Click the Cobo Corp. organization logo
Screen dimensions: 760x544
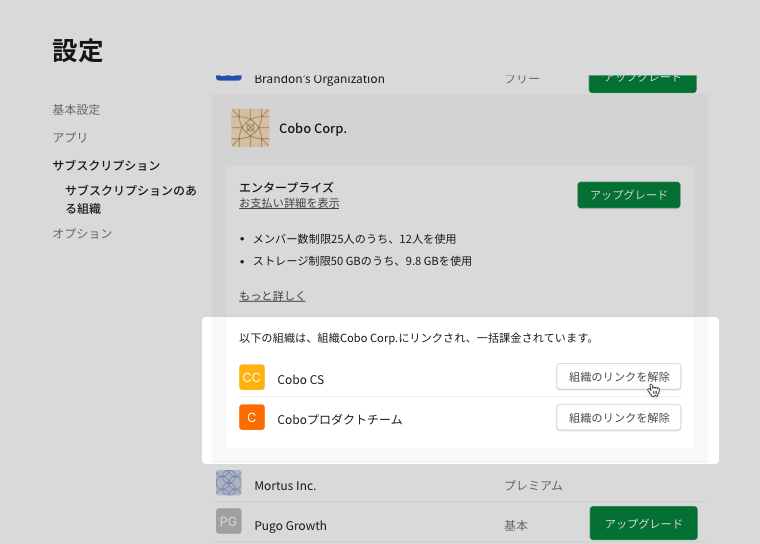(x=250, y=128)
